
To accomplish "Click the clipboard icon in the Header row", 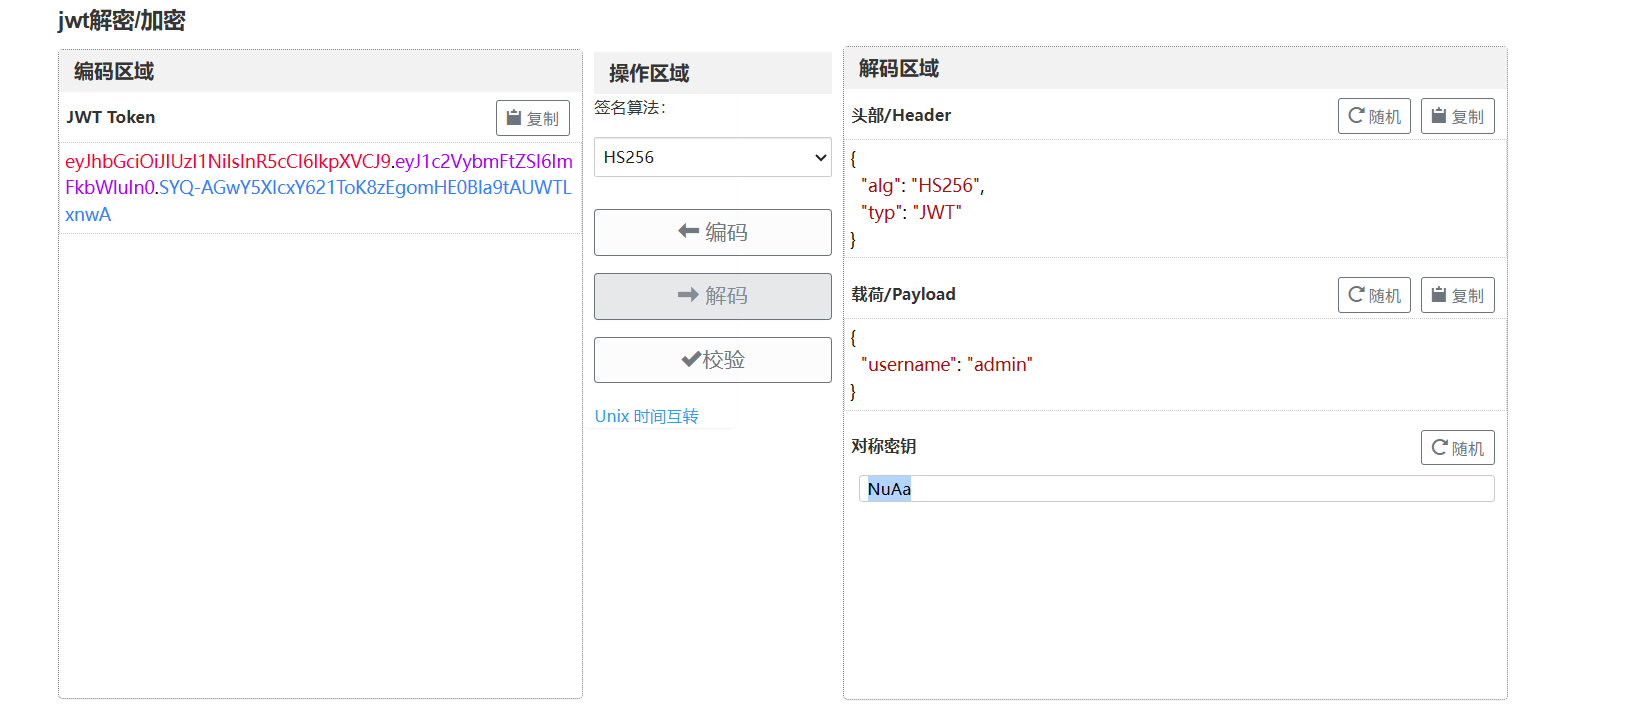I will pyautogui.click(x=1439, y=116).
